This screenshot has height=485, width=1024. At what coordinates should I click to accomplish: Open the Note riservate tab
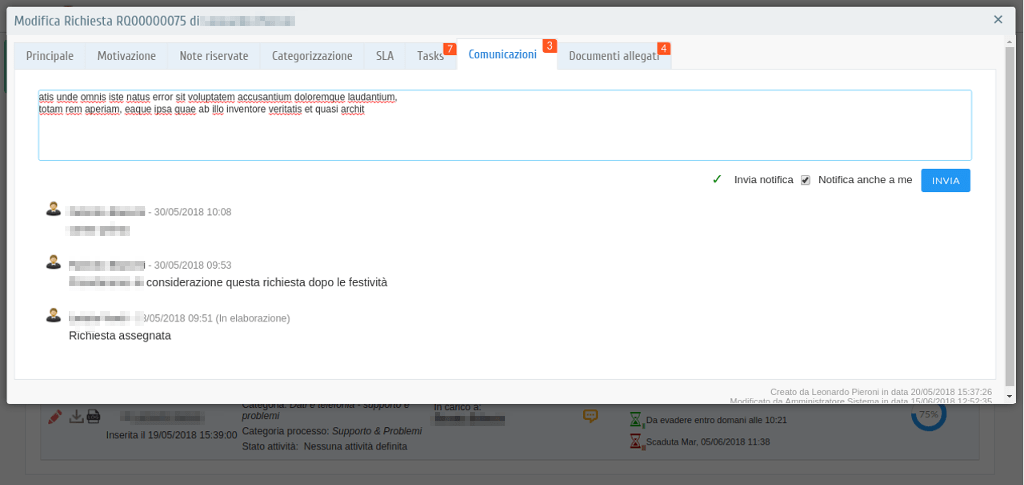tap(214, 56)
